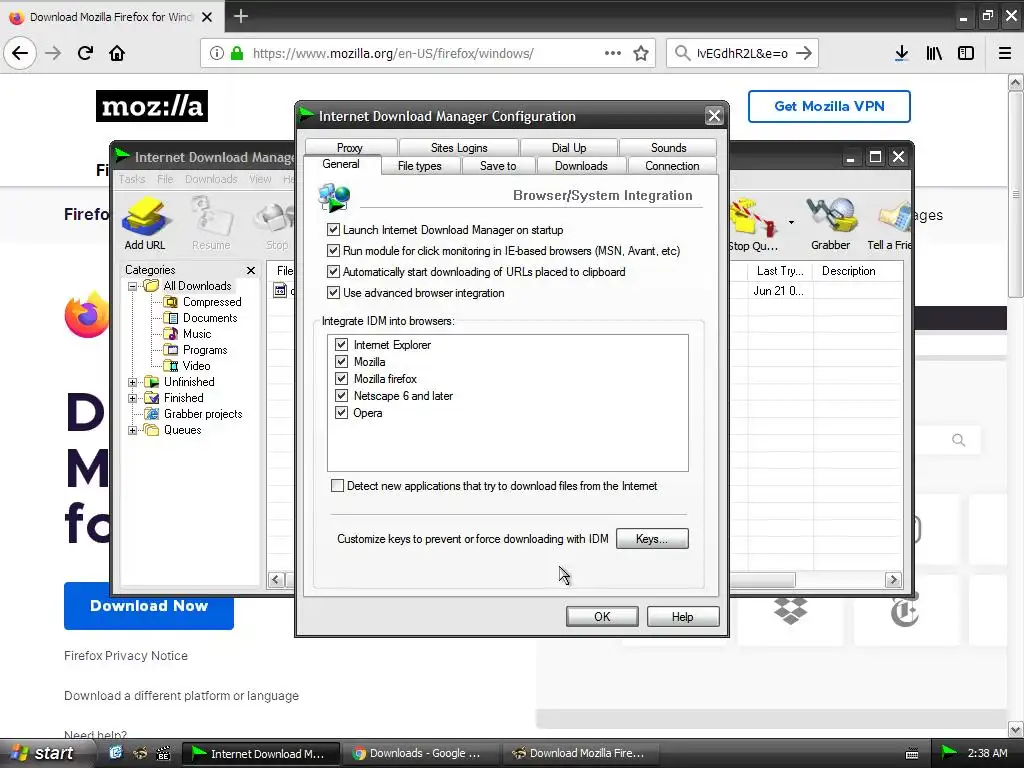Show site information icon in address bar
The height and width of the screenshot is (768, 1024).
(x=217, y=54)
